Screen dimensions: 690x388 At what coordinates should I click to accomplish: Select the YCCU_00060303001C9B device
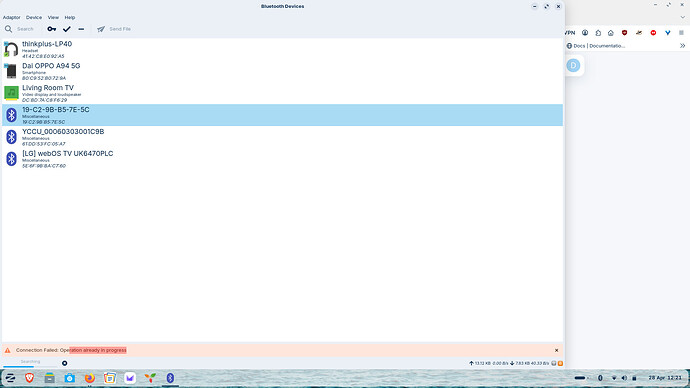(282, 137)
